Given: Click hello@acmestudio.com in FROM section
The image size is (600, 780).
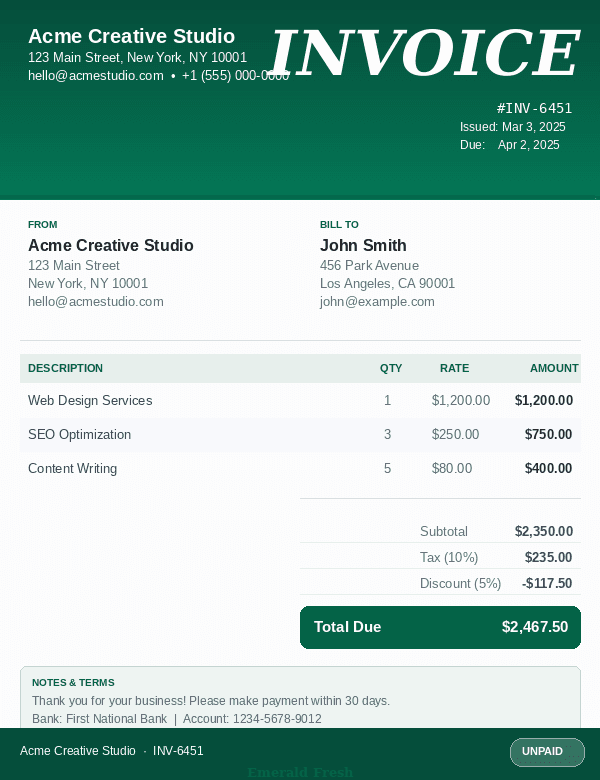Looking at the screenshot, I should click(96, 301).
